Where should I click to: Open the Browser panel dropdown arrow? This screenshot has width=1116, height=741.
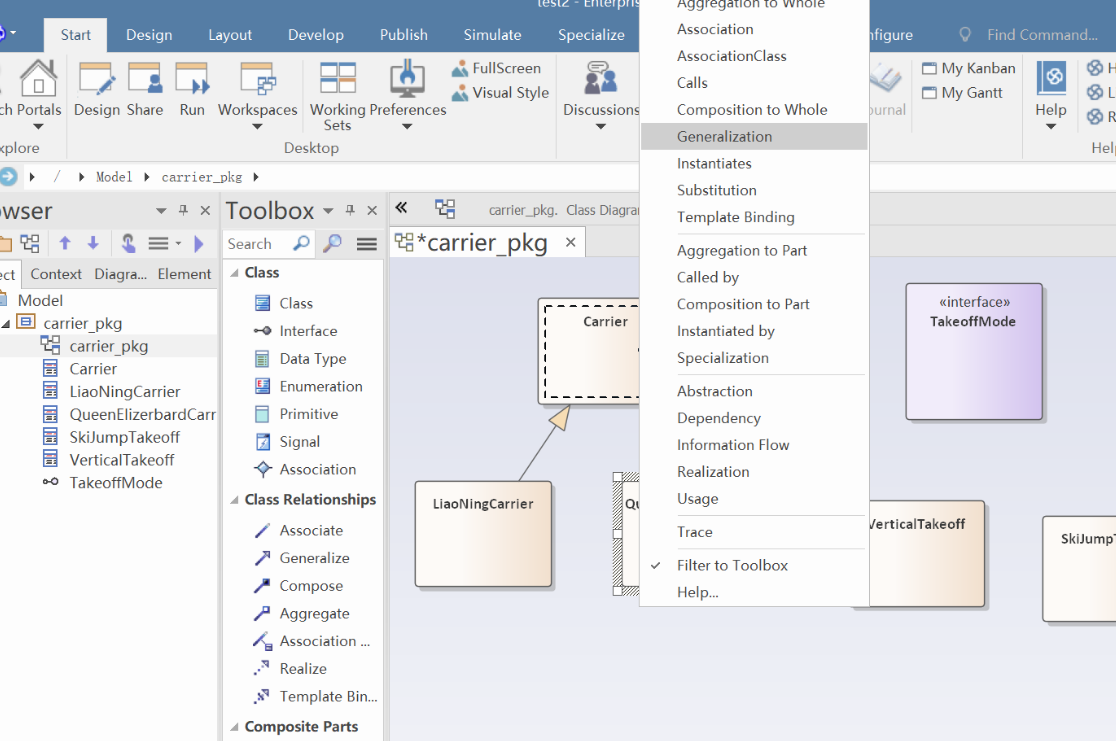click(161, 211)
